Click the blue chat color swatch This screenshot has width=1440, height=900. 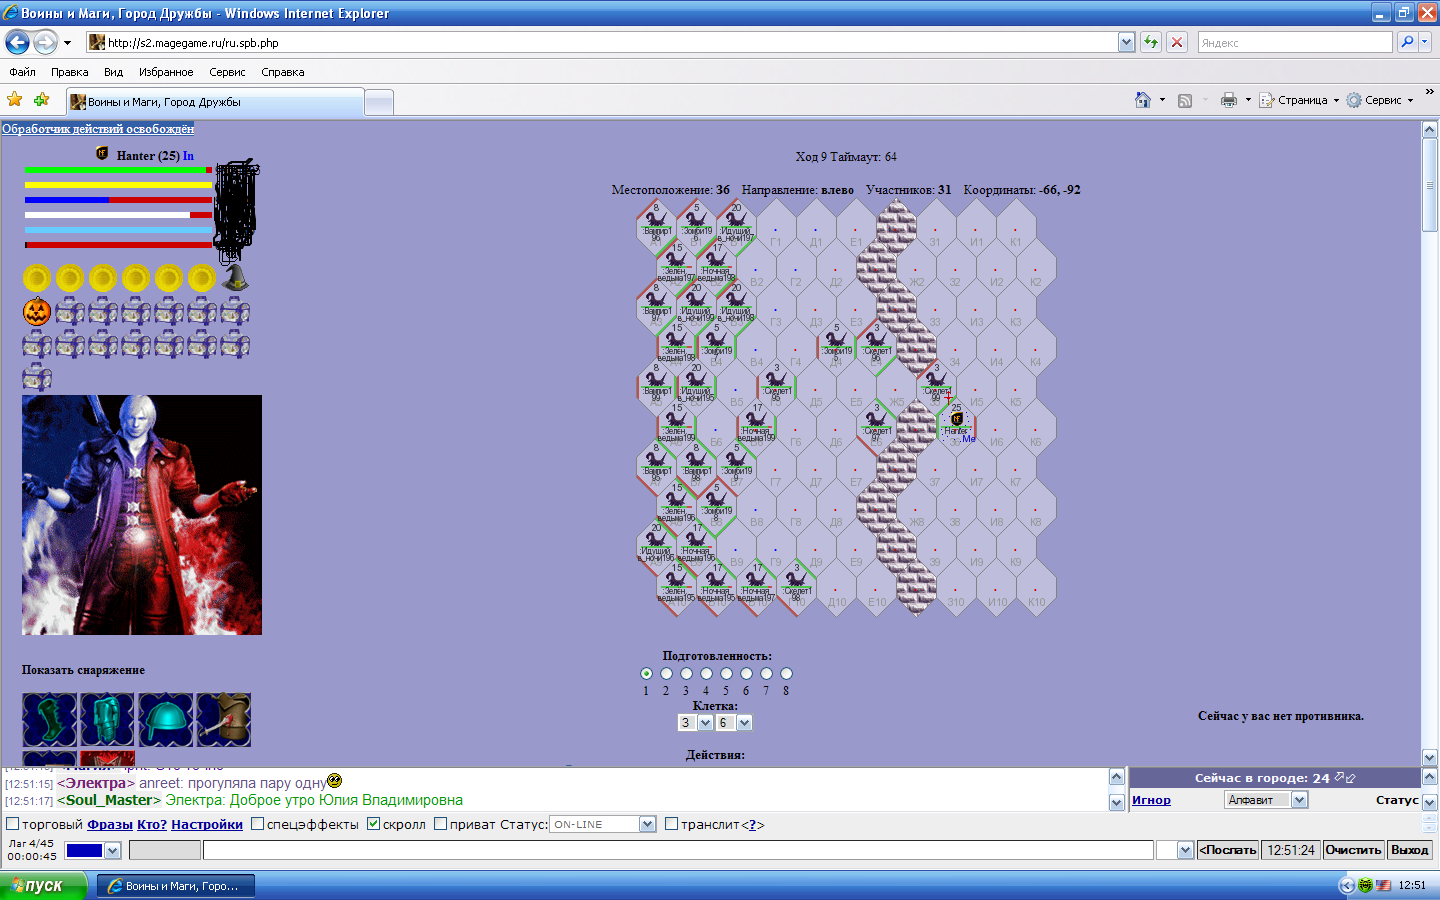84,851
